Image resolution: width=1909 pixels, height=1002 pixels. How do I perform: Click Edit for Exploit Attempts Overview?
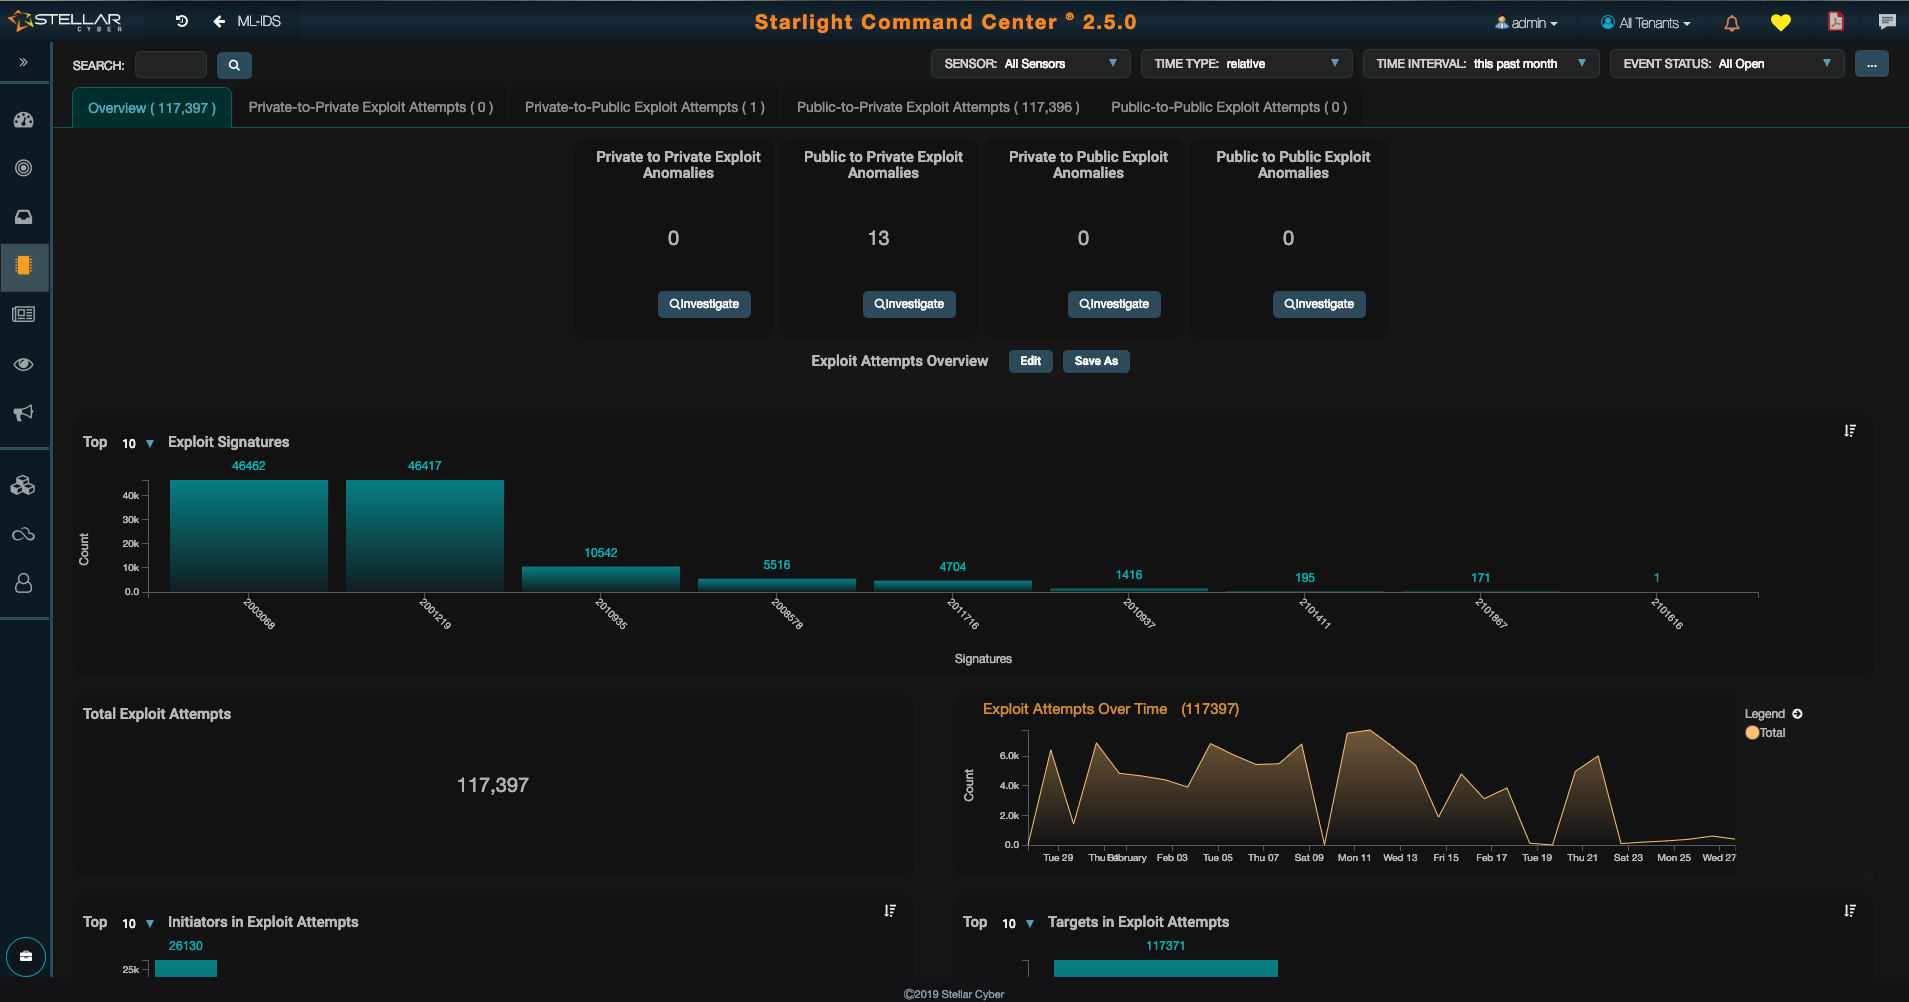click(1030, 361)
